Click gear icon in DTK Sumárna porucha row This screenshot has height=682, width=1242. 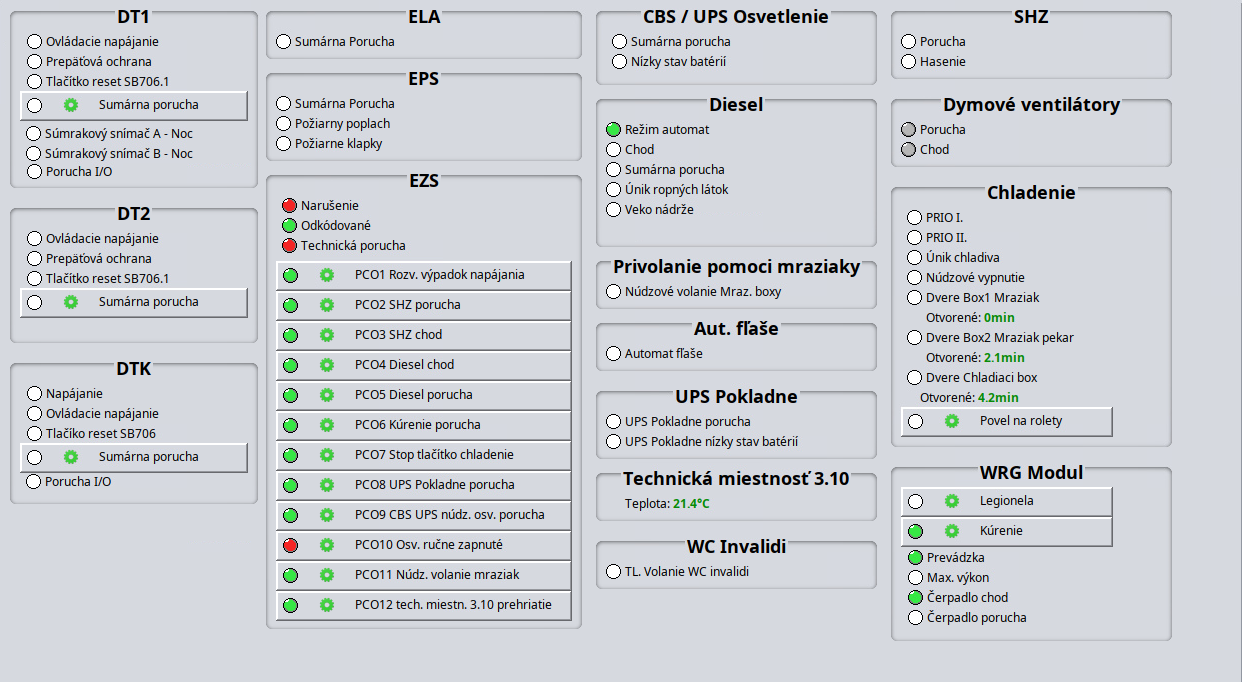pos(71,457)
